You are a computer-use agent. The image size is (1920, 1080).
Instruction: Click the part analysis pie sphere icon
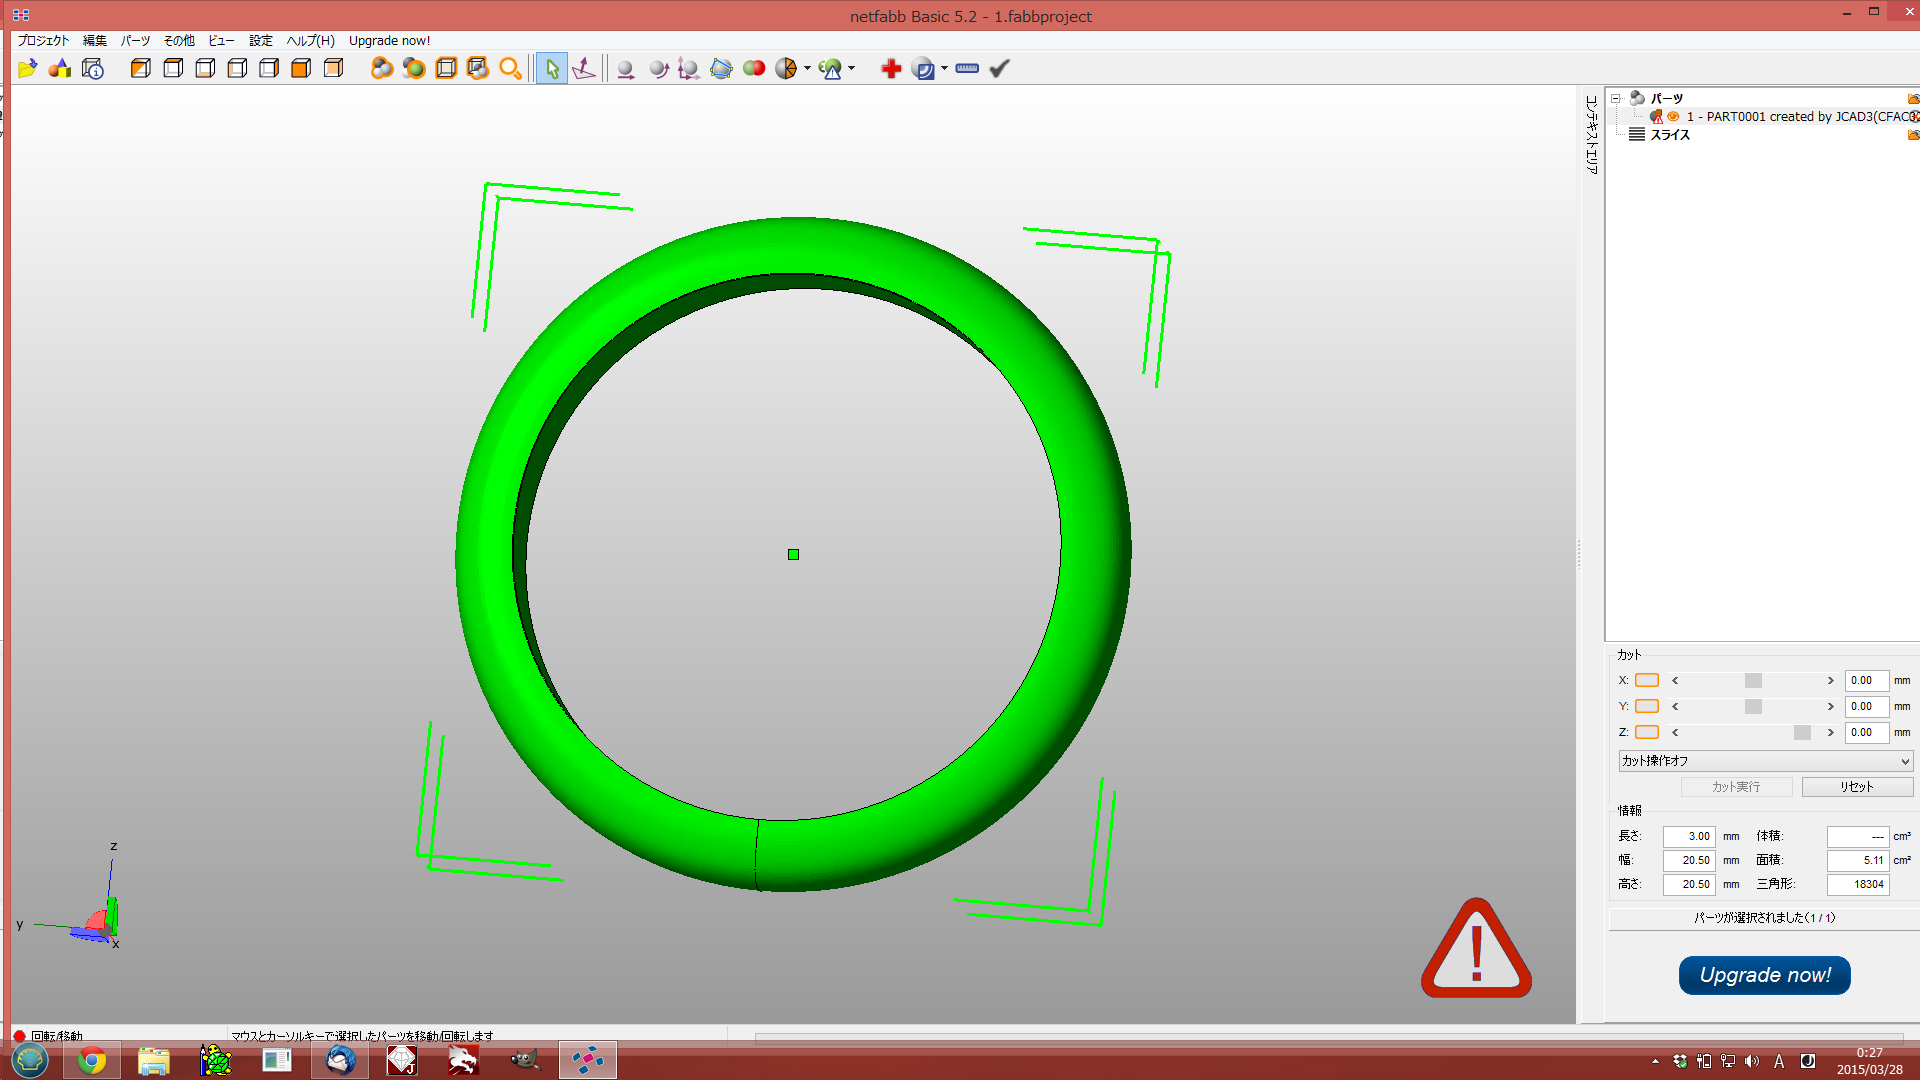[786, 68]
